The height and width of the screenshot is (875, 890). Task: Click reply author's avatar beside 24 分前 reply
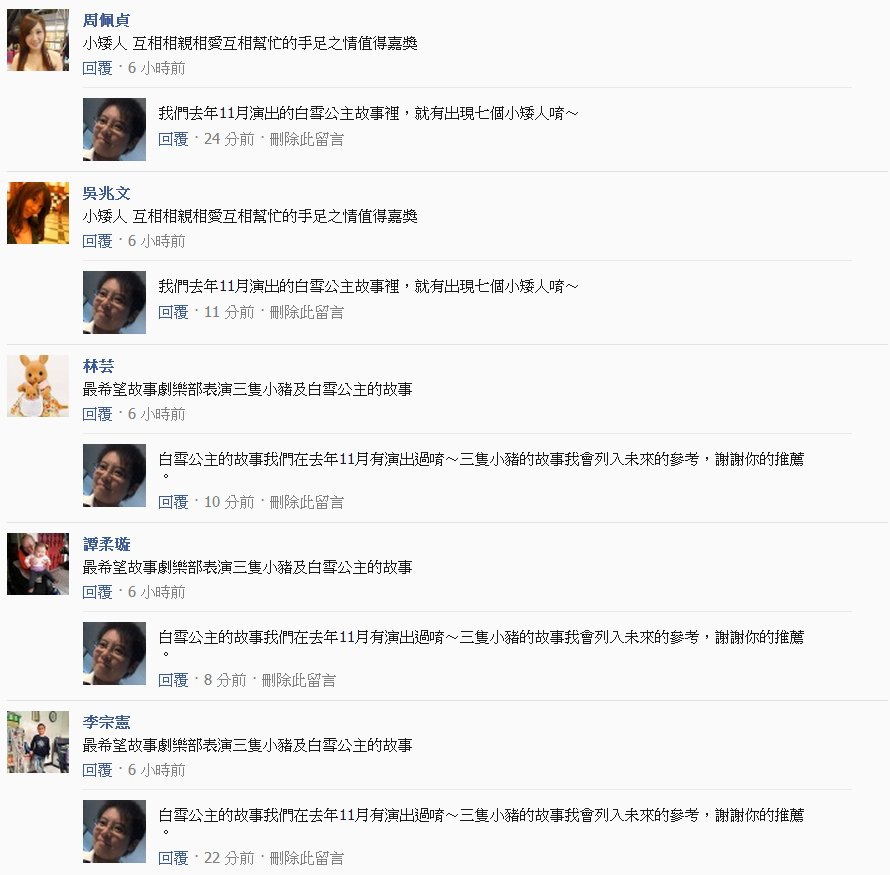(x=114, y=129)
